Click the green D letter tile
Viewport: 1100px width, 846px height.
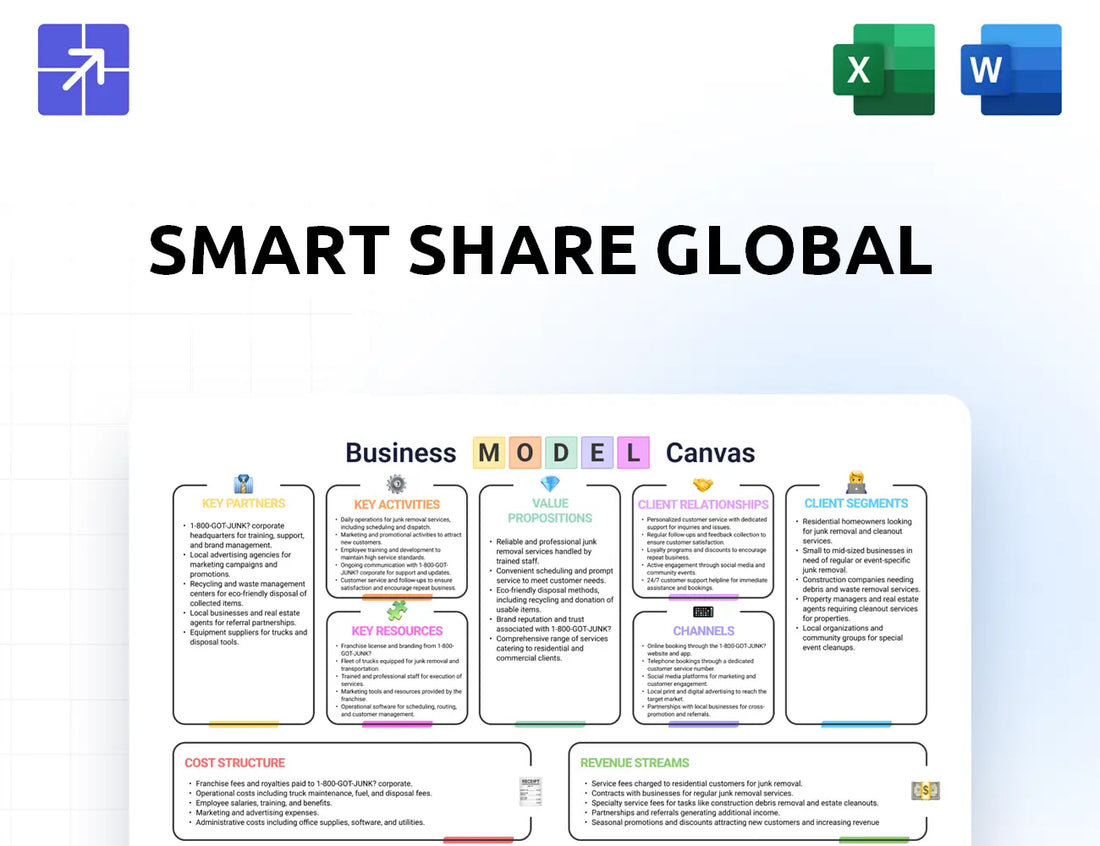(561, 452)
